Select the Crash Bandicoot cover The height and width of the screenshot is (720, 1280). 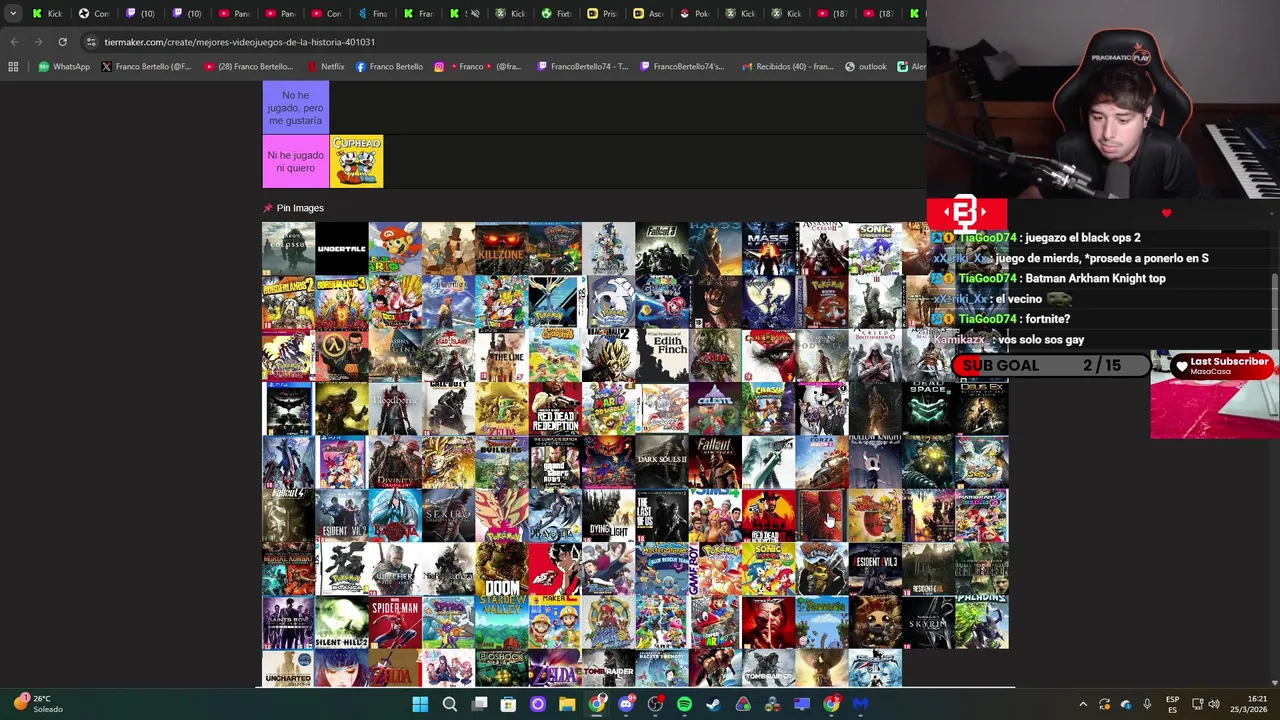(x=768, y=409)
